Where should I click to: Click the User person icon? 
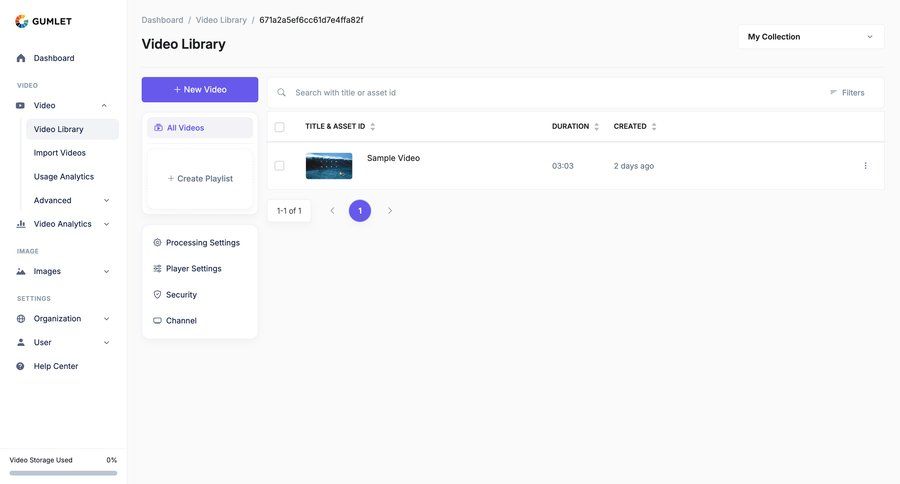[x=21, y=342]
